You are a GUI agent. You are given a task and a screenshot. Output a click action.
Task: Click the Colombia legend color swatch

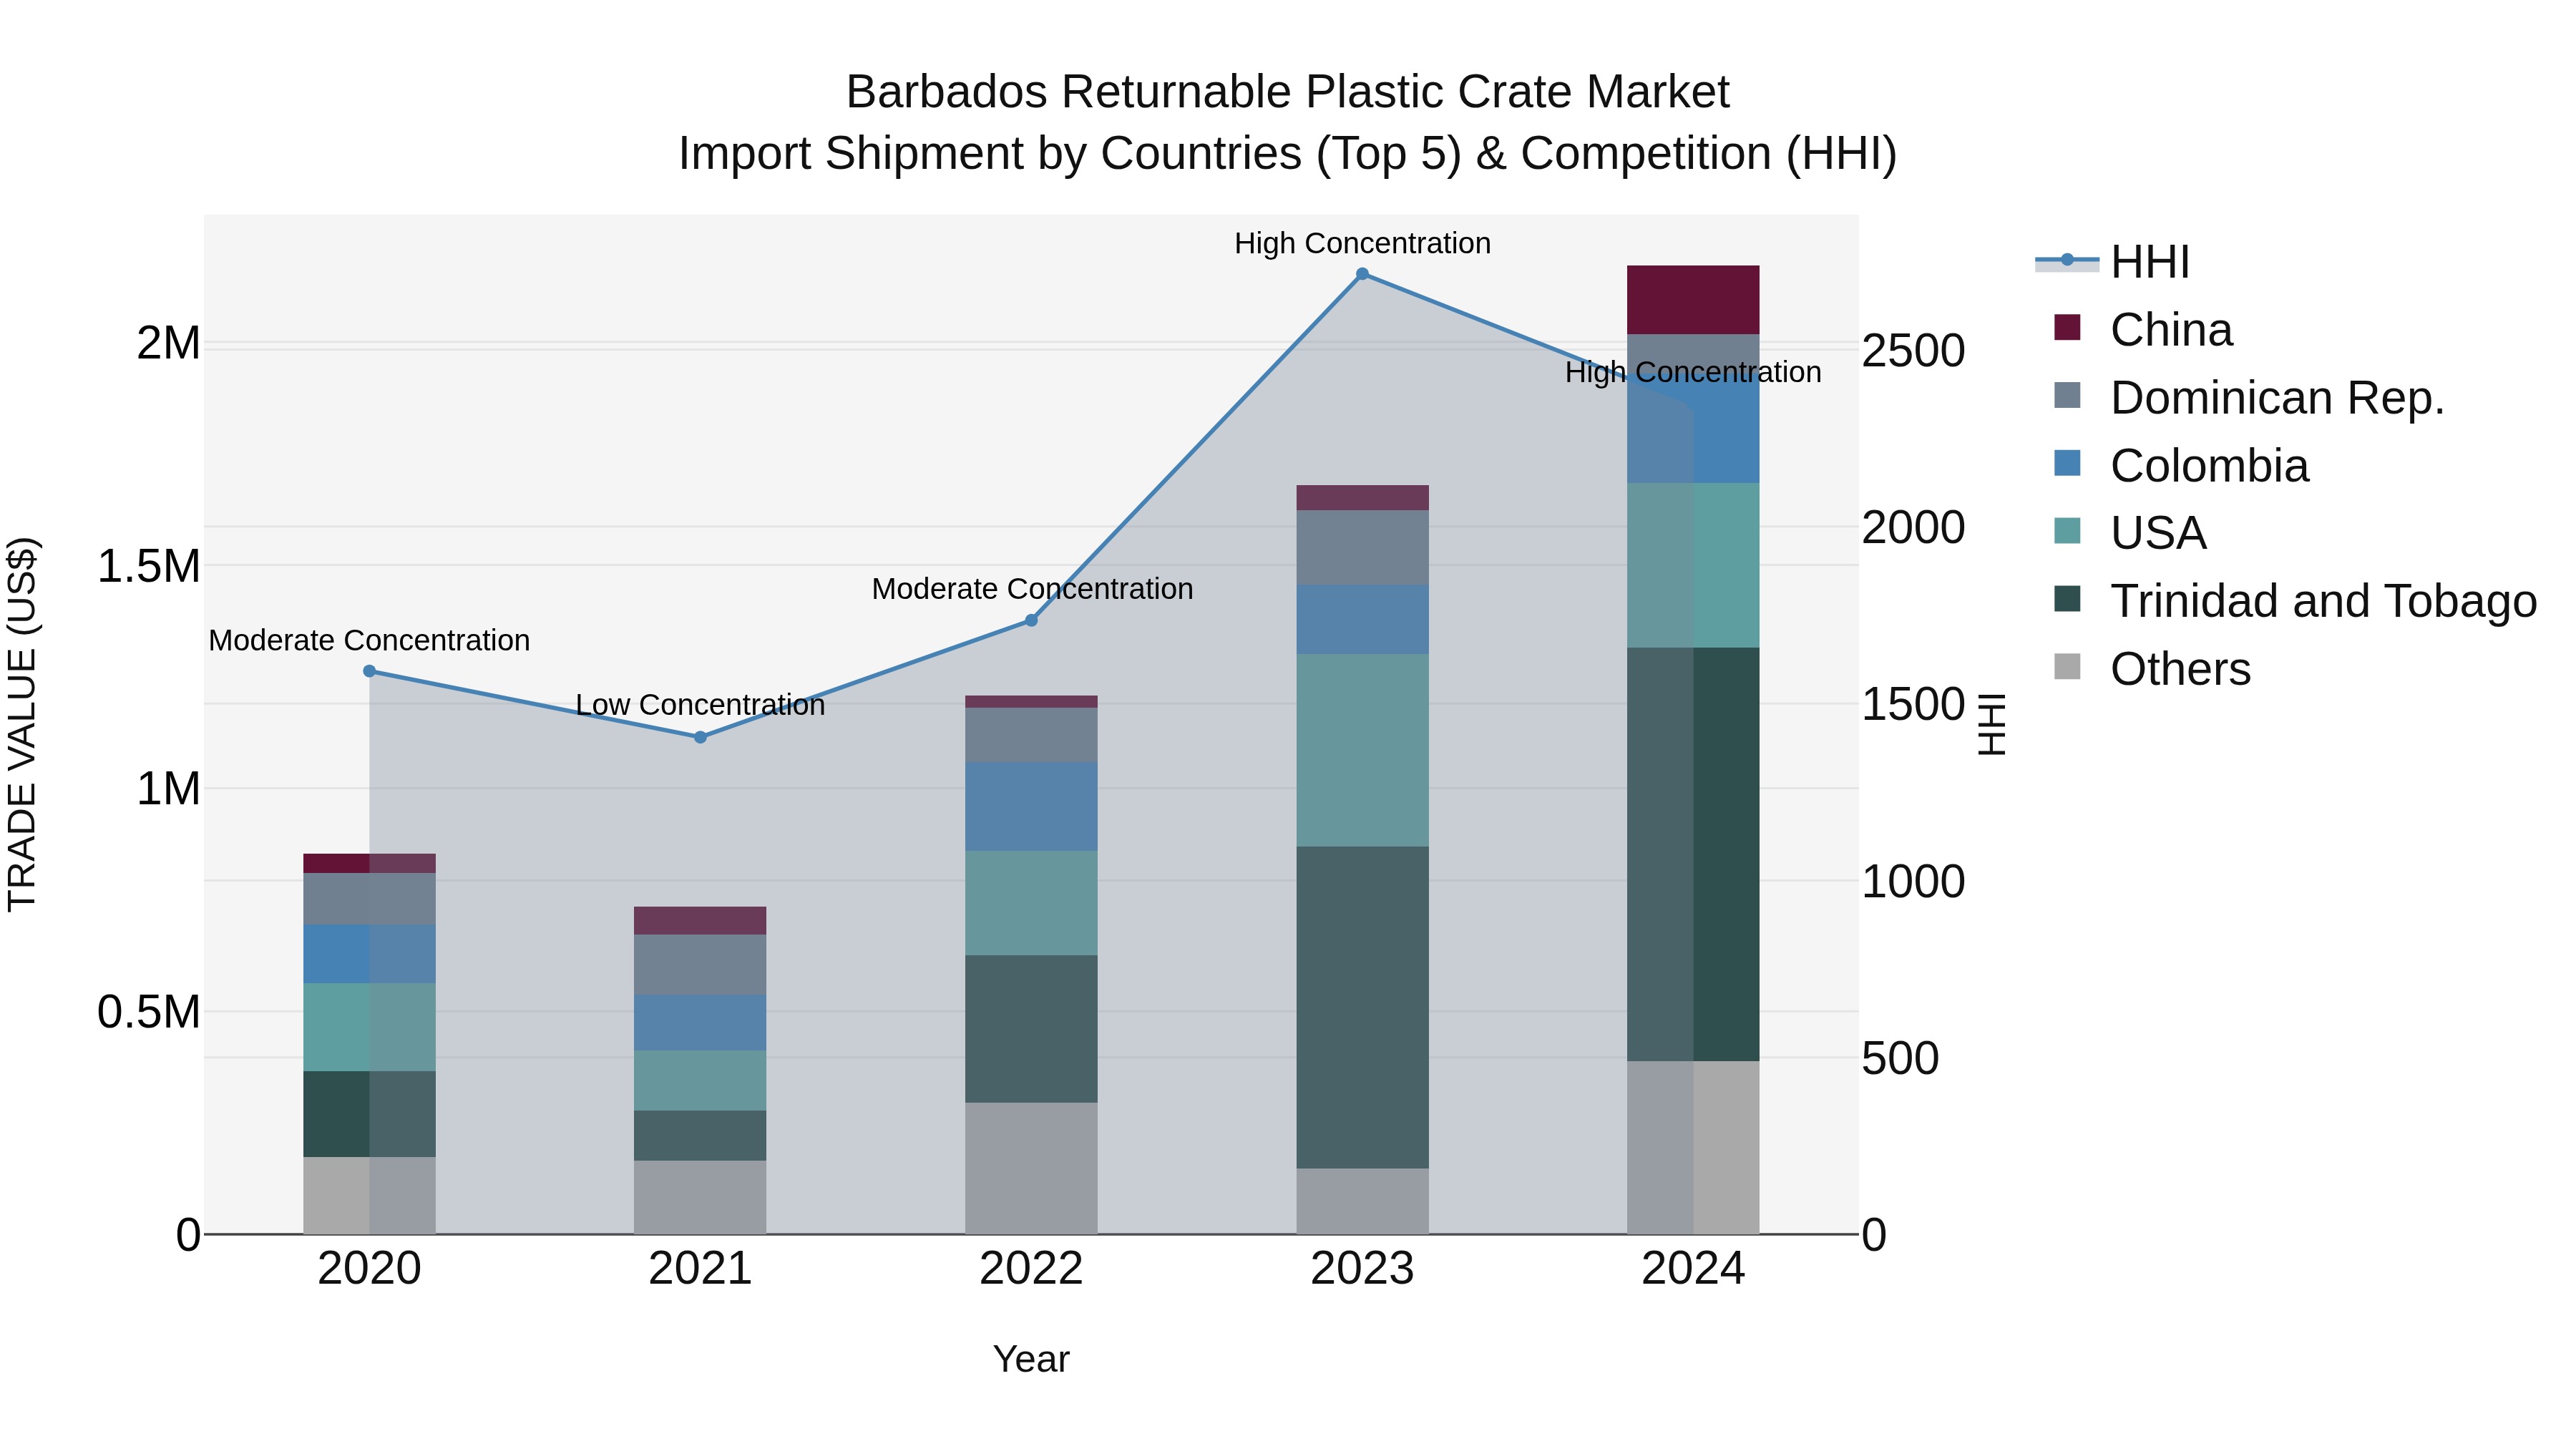click(x=2067, y=463)
